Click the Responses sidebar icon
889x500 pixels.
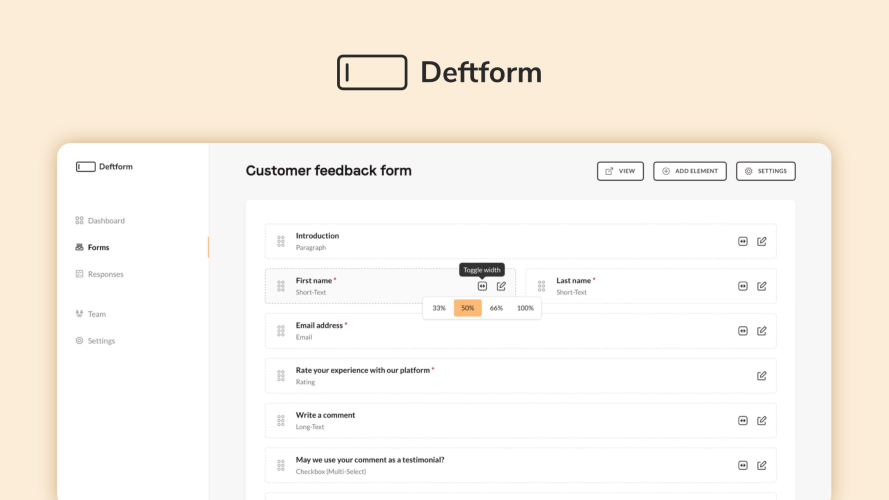(79, 274)
